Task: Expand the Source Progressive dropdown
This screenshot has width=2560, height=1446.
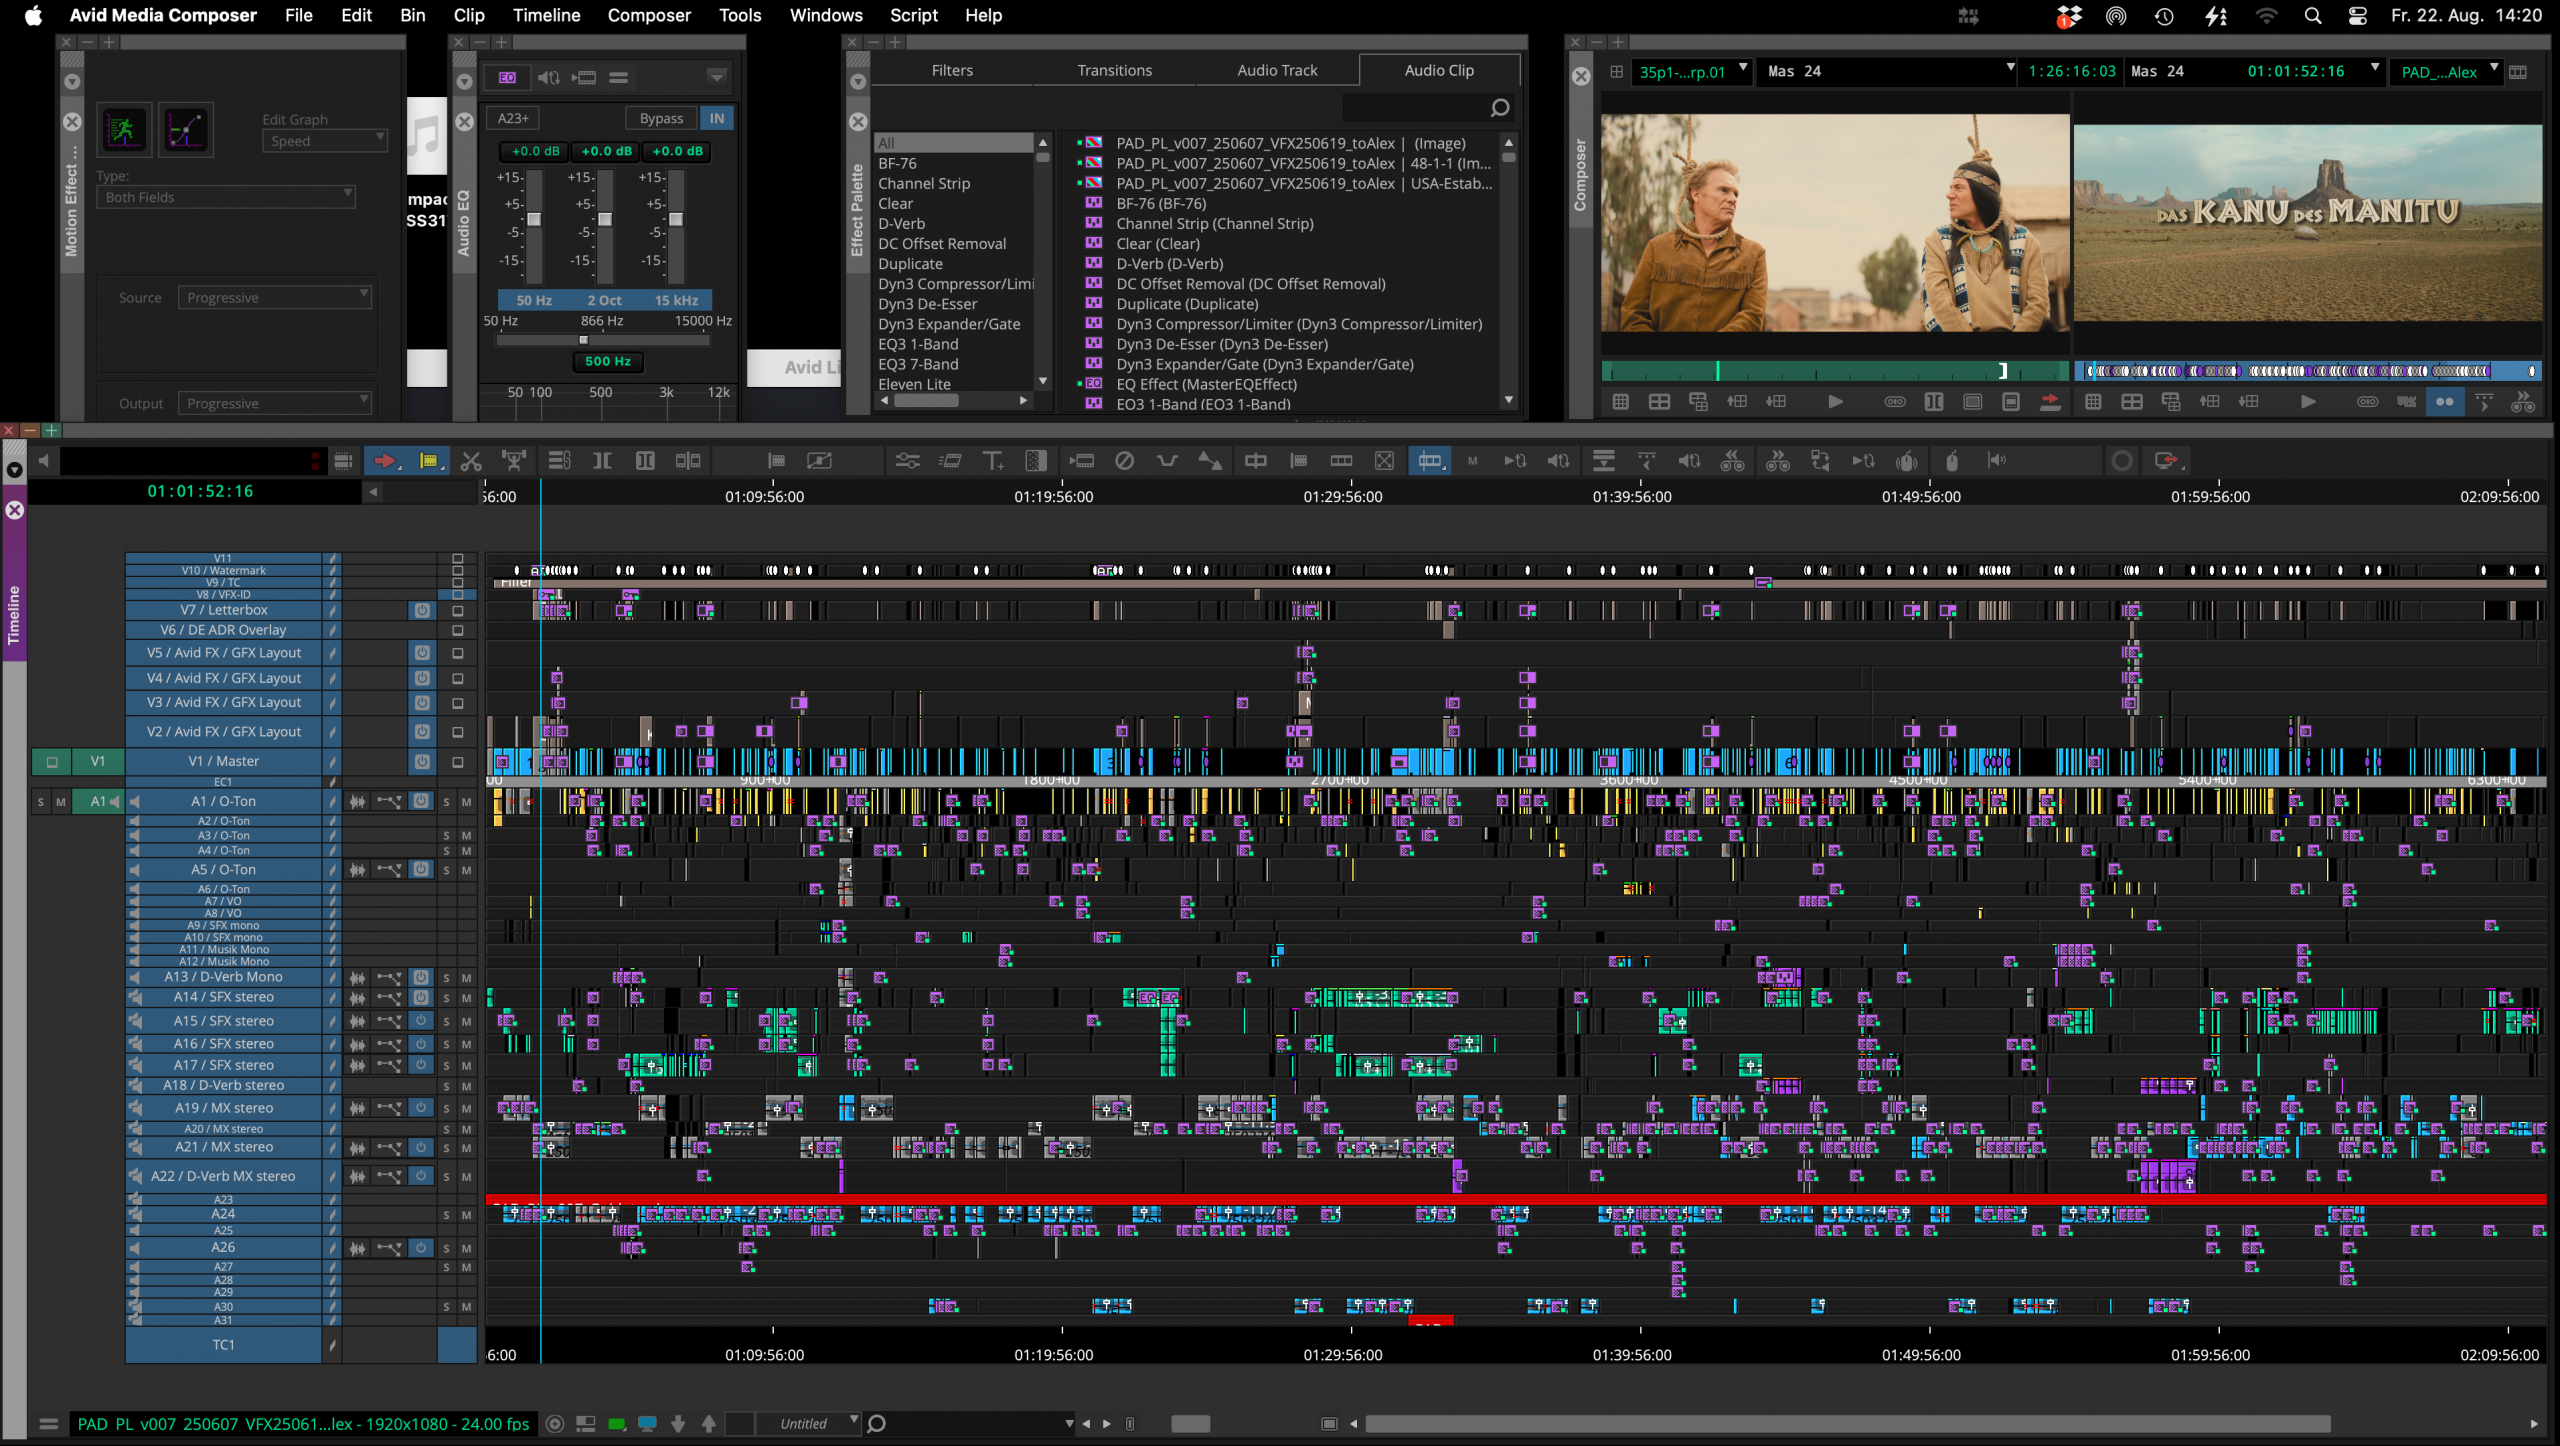Action: pos(275,298)
